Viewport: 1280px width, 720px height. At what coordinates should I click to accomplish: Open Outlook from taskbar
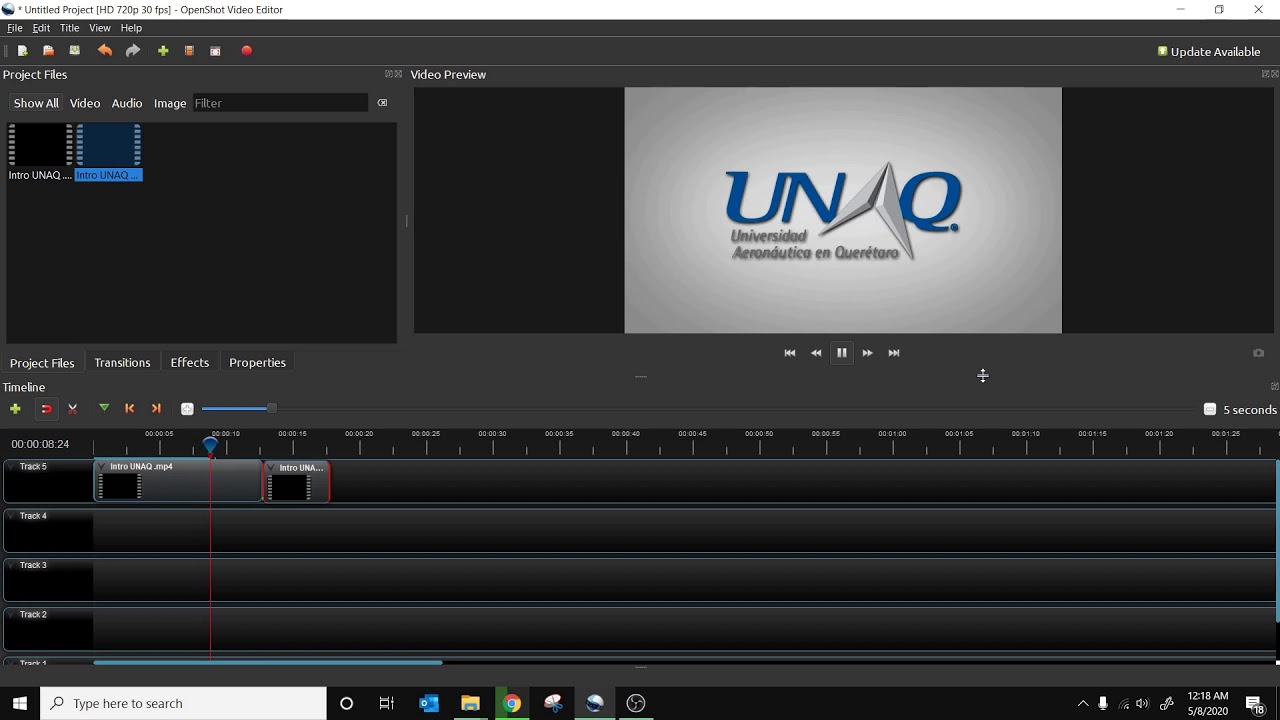click(x=429, y=703)
